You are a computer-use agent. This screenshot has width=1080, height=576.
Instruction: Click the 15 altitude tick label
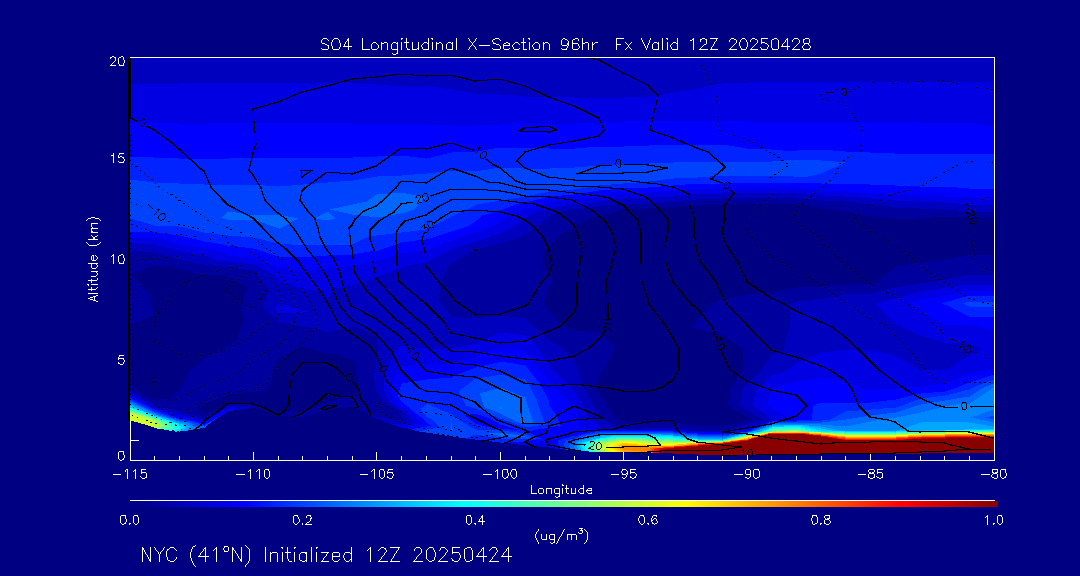(116, 158)
